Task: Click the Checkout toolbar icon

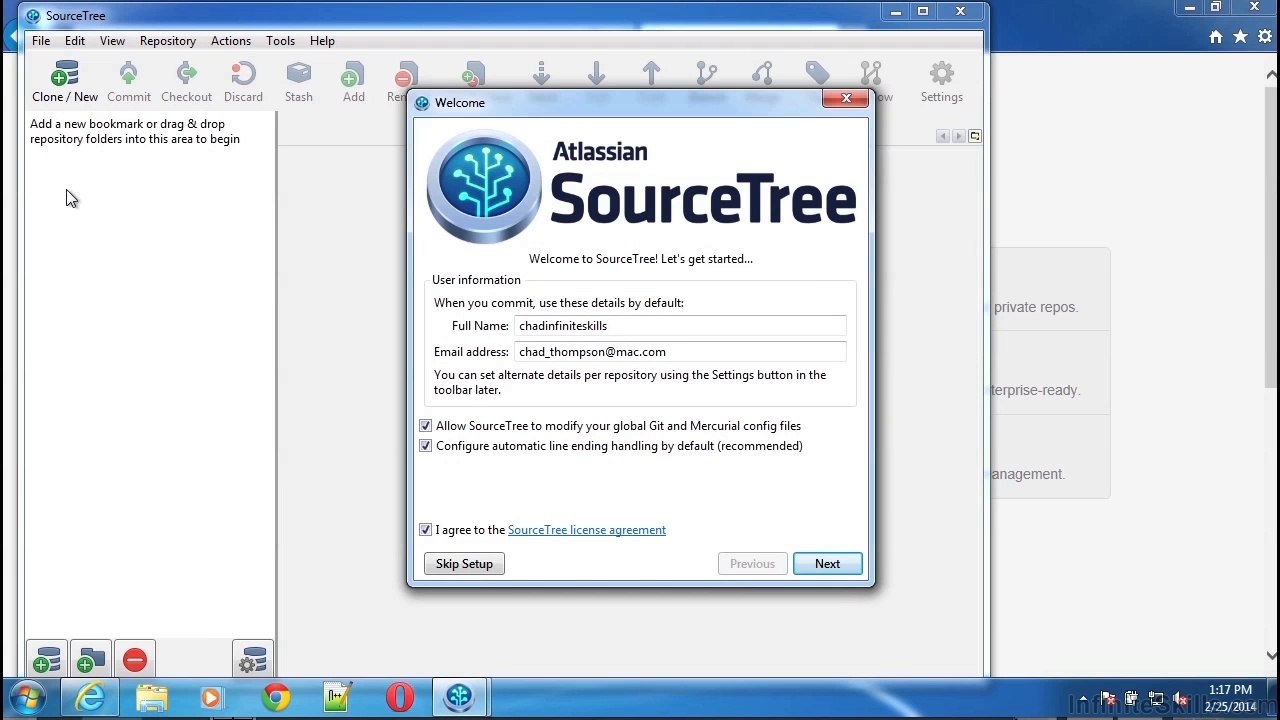Action: (x=186, y=74)
